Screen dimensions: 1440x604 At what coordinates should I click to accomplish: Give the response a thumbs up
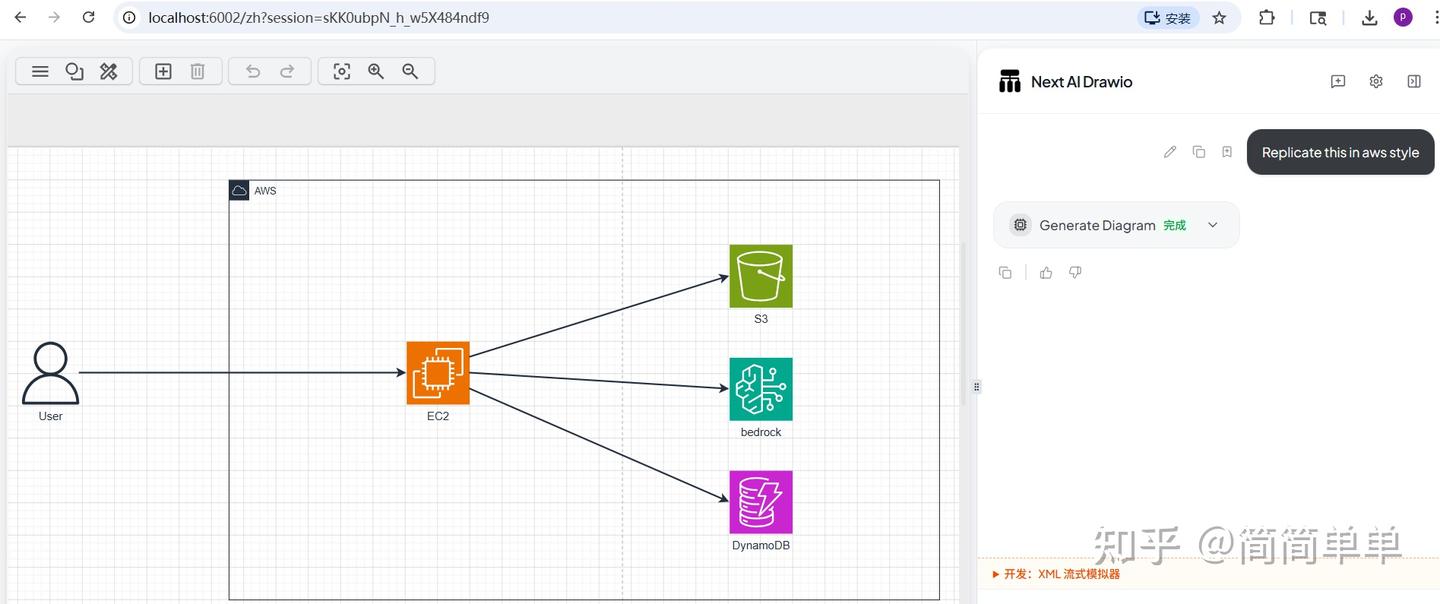coord(1046,273)
